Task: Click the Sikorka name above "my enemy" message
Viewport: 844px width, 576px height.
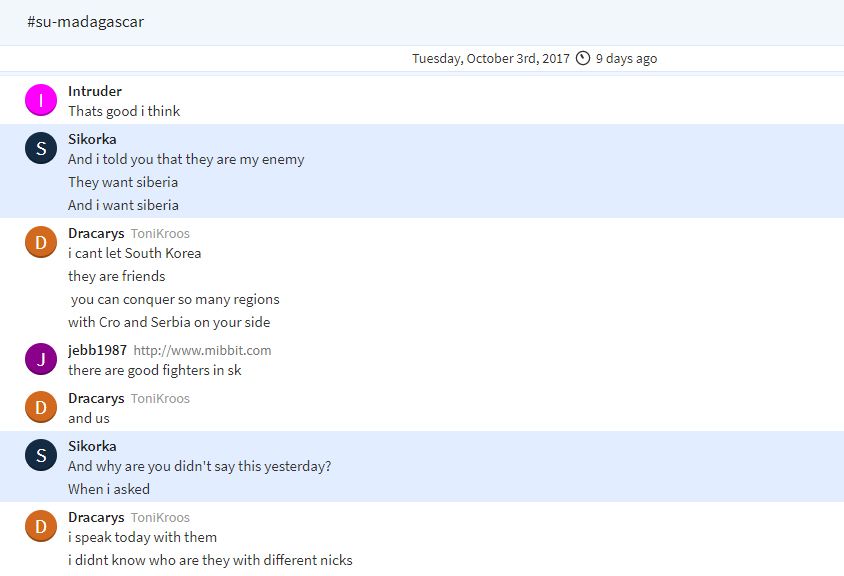Action: (92, 139)
